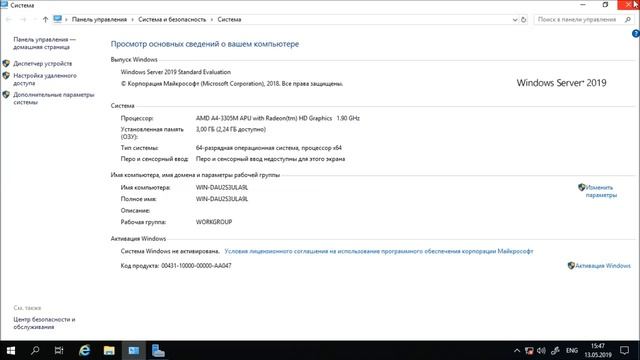Open the Action Center notifications icon
The height and width of the screenshot is (360, 640).
624,351
